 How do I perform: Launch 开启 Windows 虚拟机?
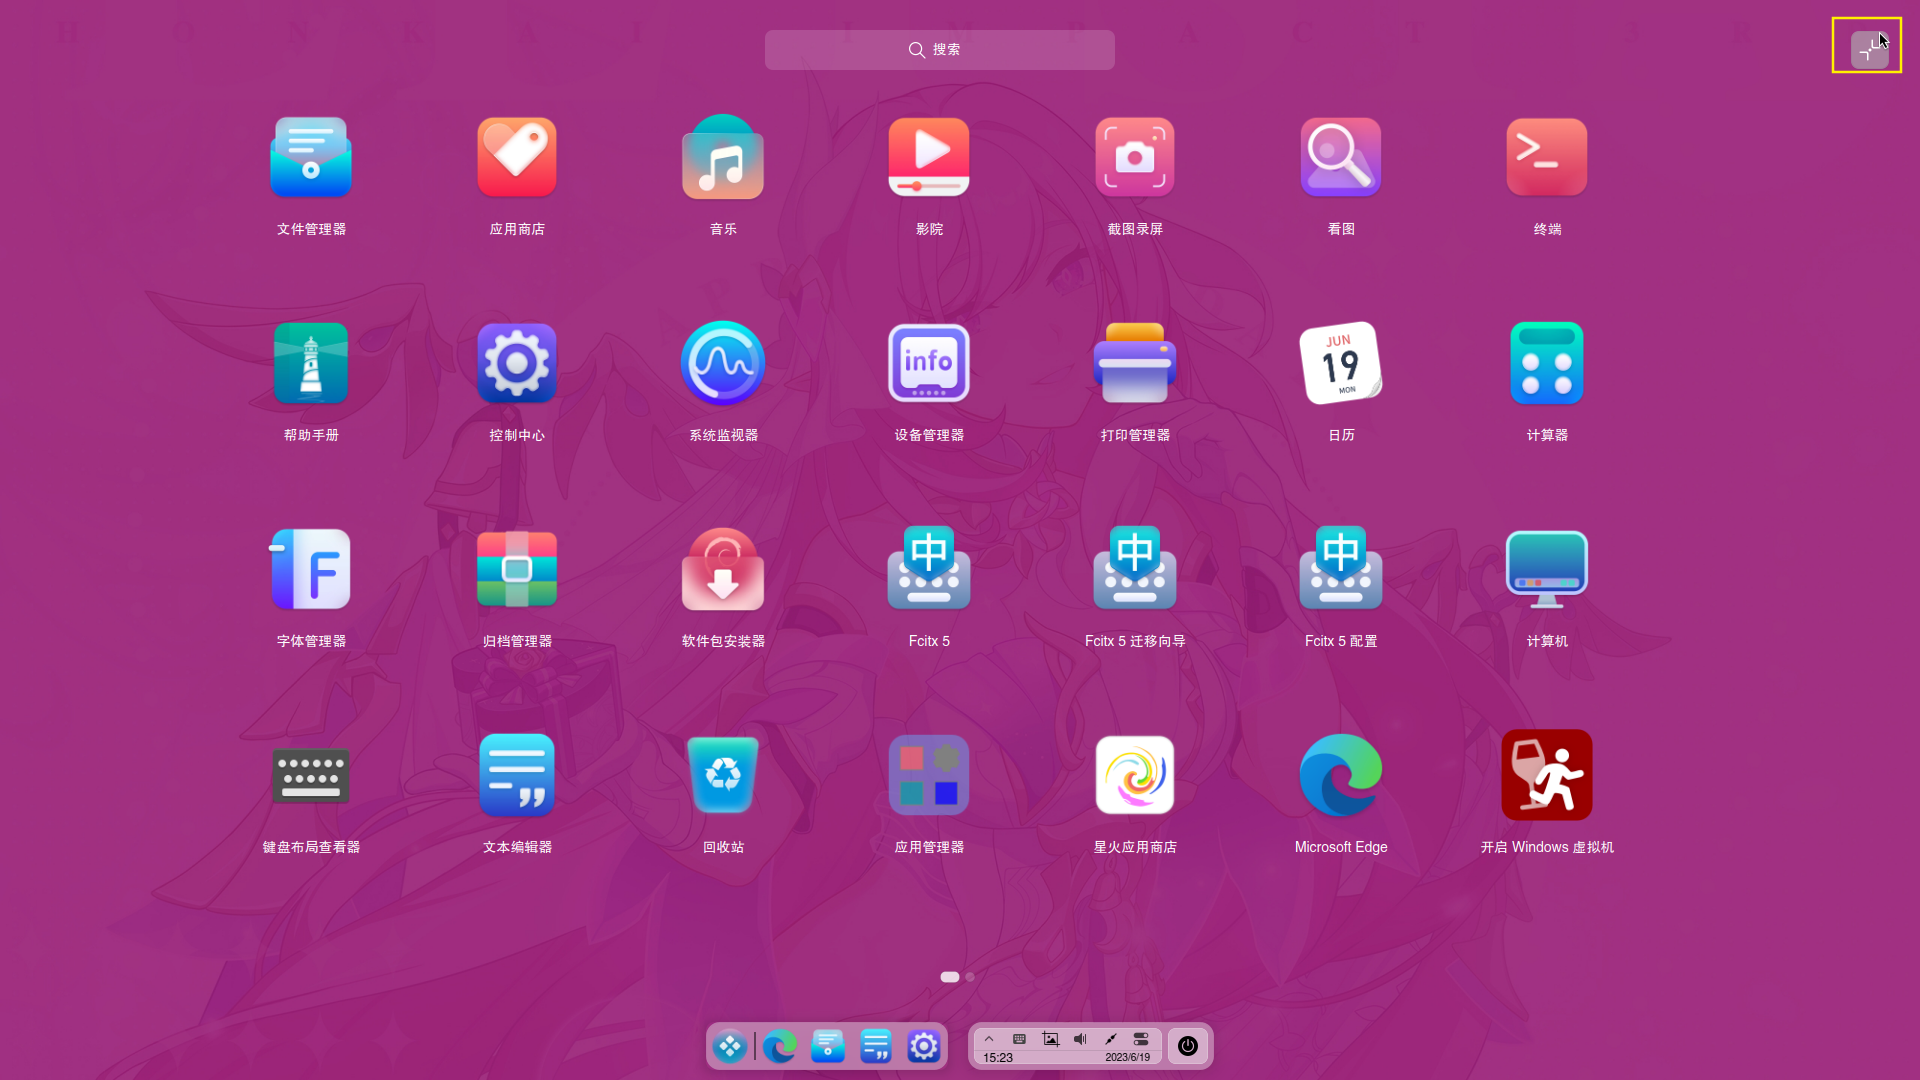click(1546, 775)
